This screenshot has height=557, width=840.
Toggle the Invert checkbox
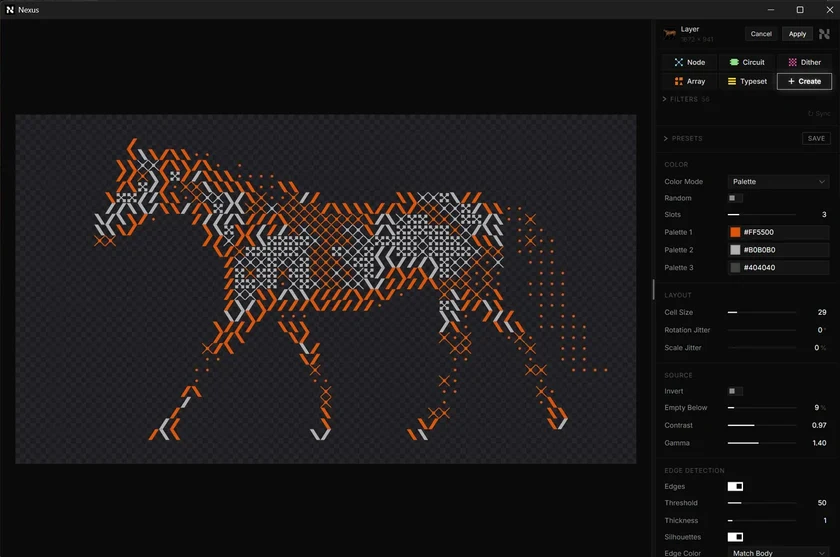point(735,391)
